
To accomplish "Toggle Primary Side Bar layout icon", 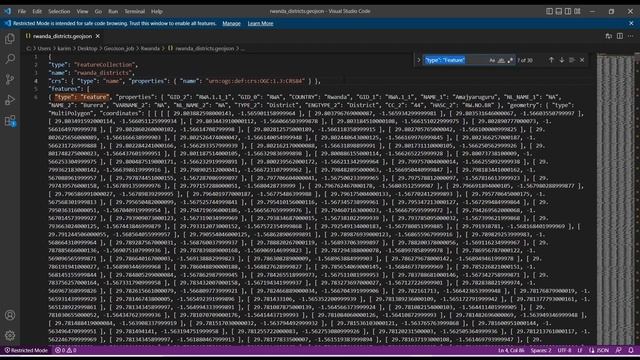I will tap(549, 11).
